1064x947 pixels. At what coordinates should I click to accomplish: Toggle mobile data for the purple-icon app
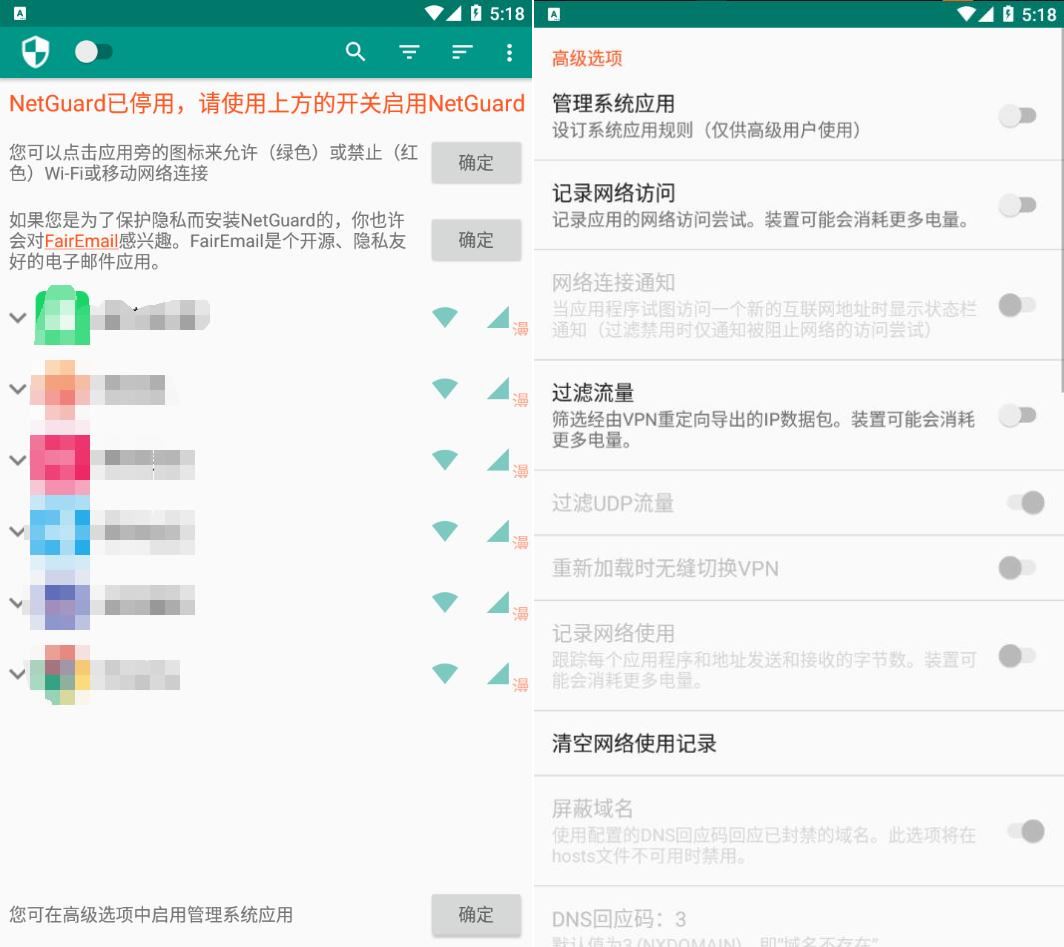point(498,602)
